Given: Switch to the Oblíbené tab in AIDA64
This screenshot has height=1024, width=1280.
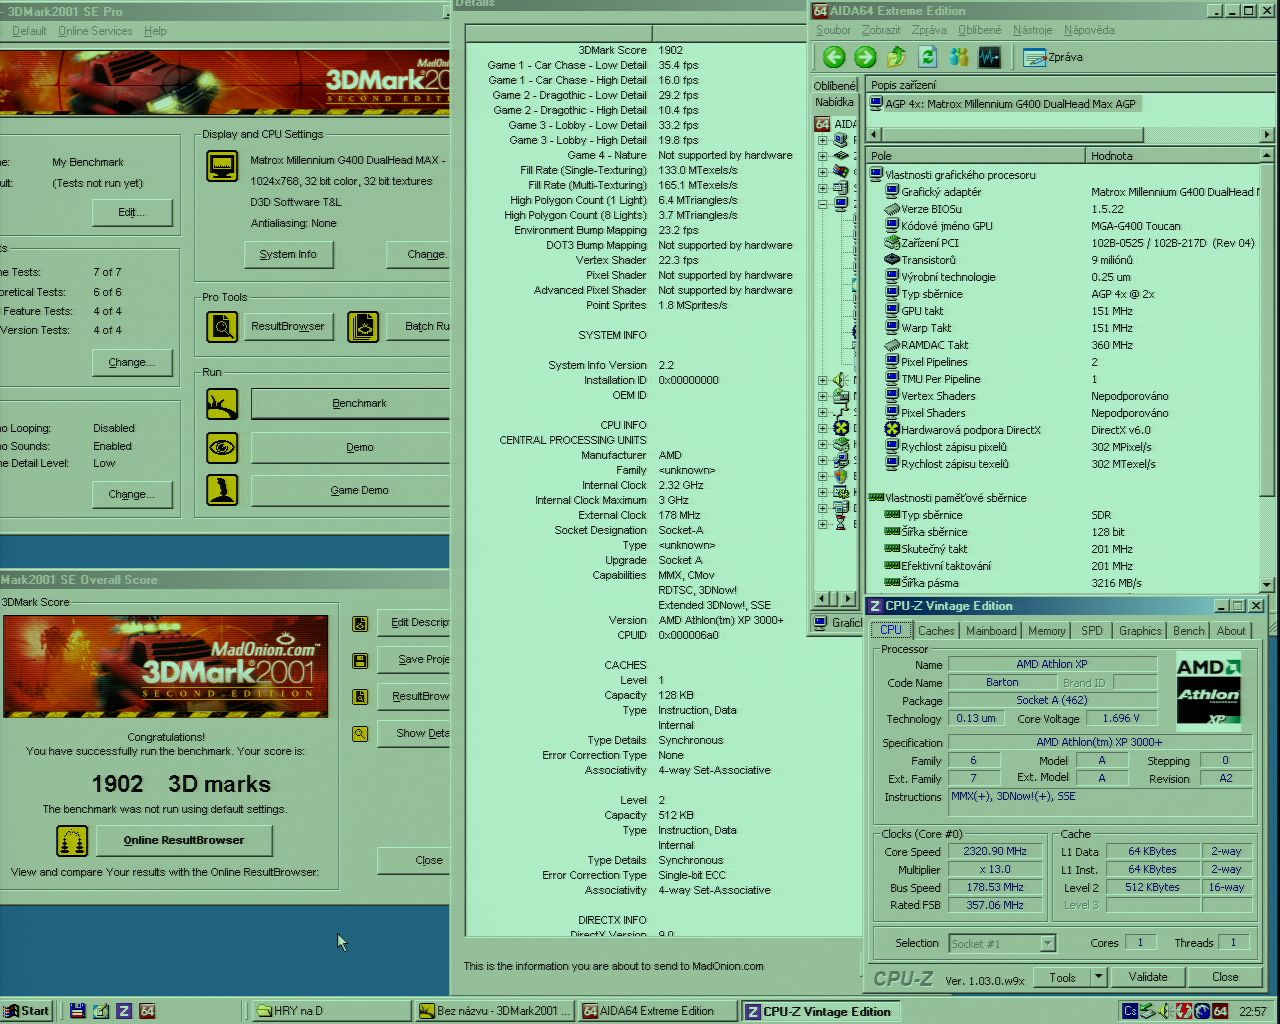Looking at the screenshot, I should pos(834,86).
